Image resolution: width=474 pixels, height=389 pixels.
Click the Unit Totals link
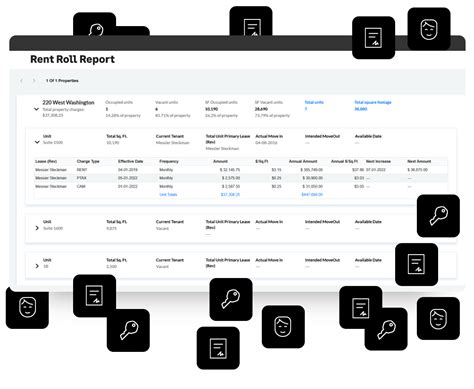[168, 194]
